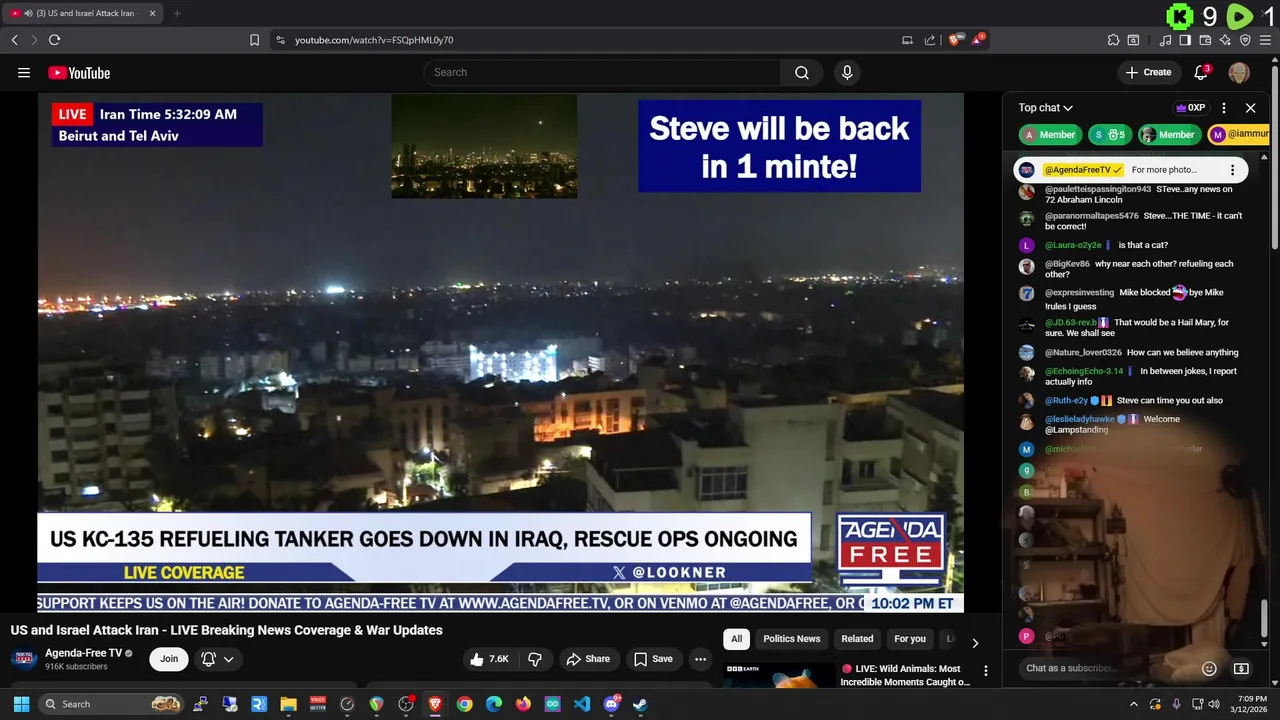Dislike the video
1280x720 pixels.
pyautogui.click(x=535, y=659)
